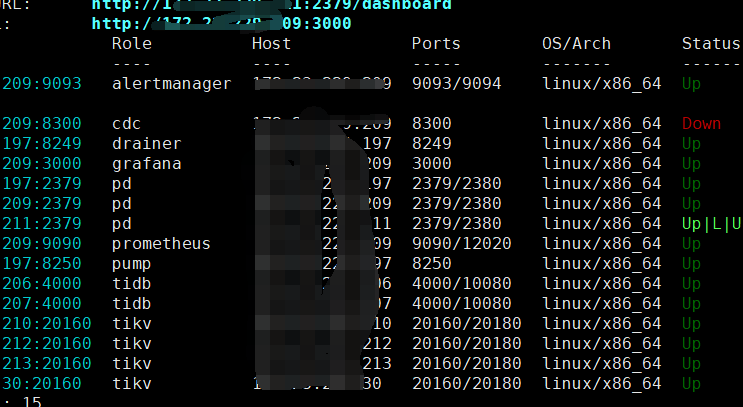Image resolution: width=743 pixels, height=407 pixels.
Task: Click the ID cell 209:9093
Action: click(x=42, y=84)
